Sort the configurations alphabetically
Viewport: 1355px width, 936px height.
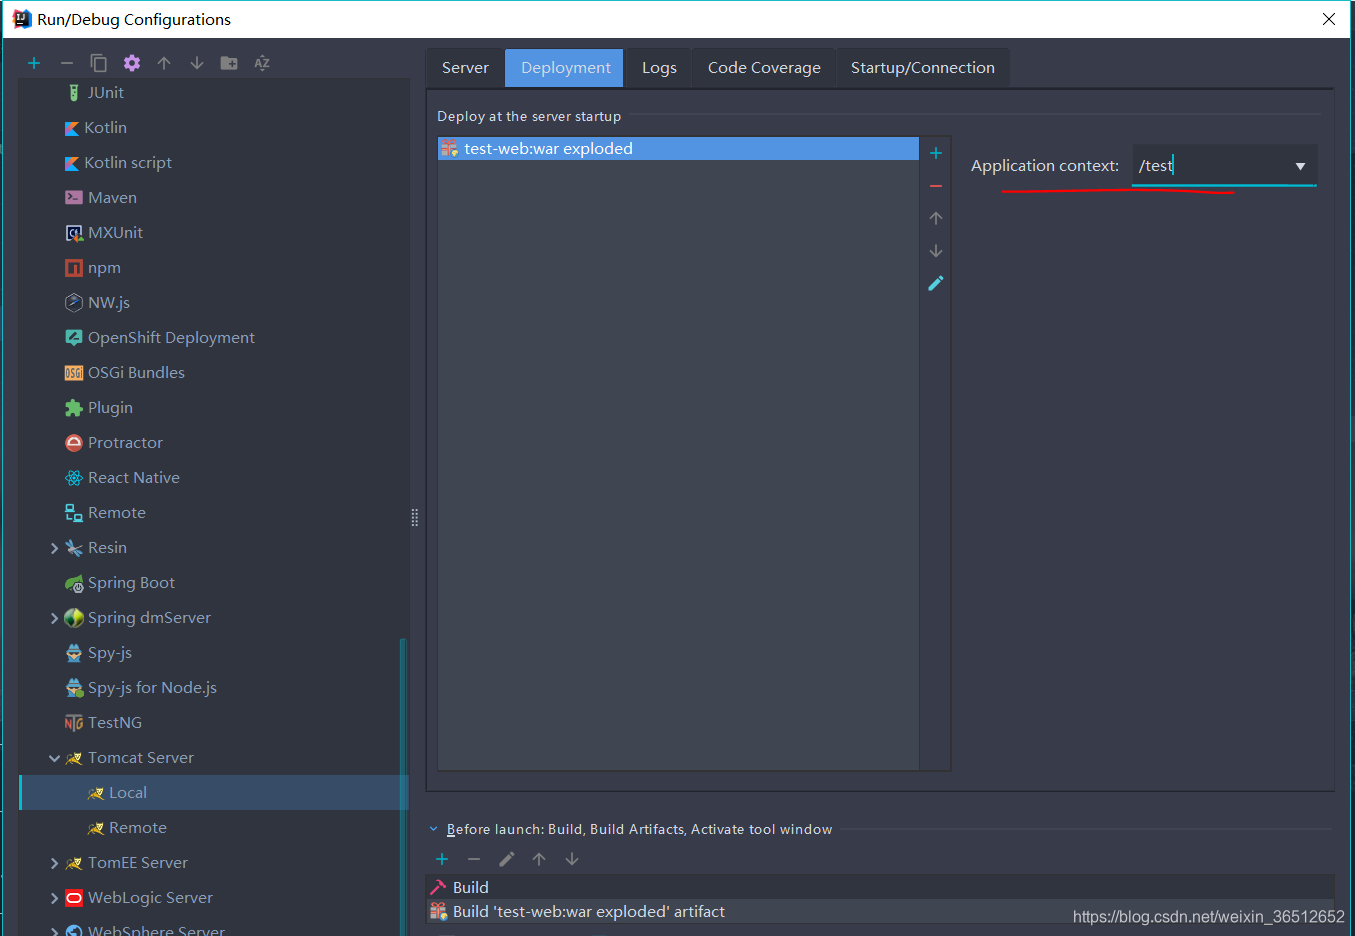pos(262,63)
